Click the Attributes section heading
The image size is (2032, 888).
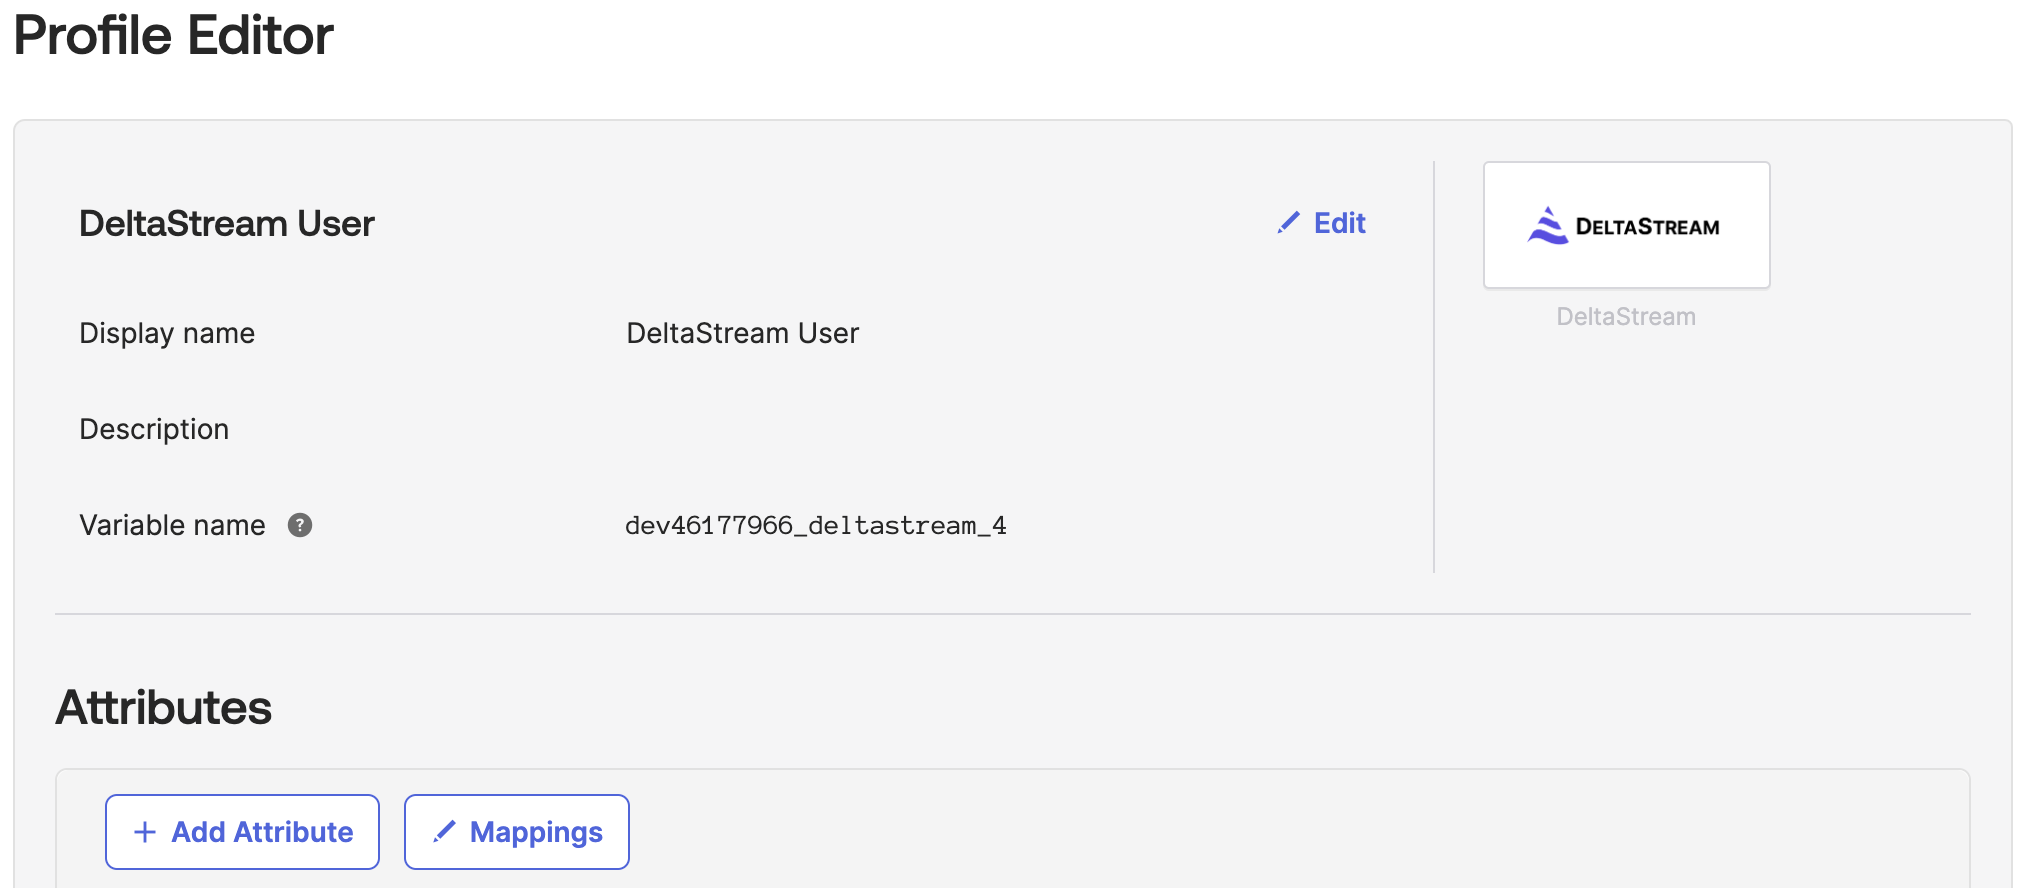pos(164,707)
